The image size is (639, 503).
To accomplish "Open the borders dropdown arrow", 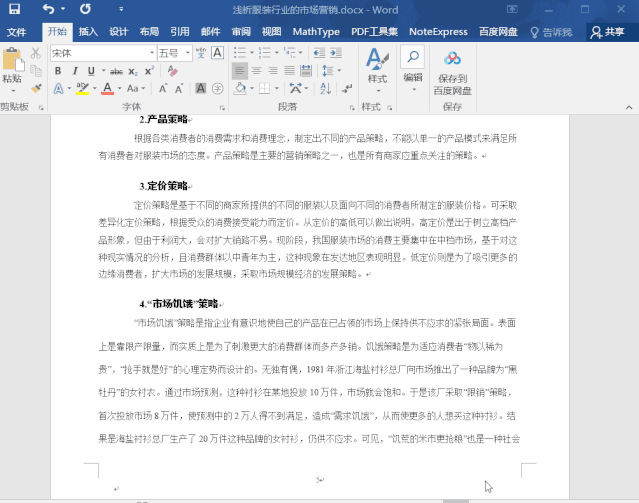I will coord(277,88).
